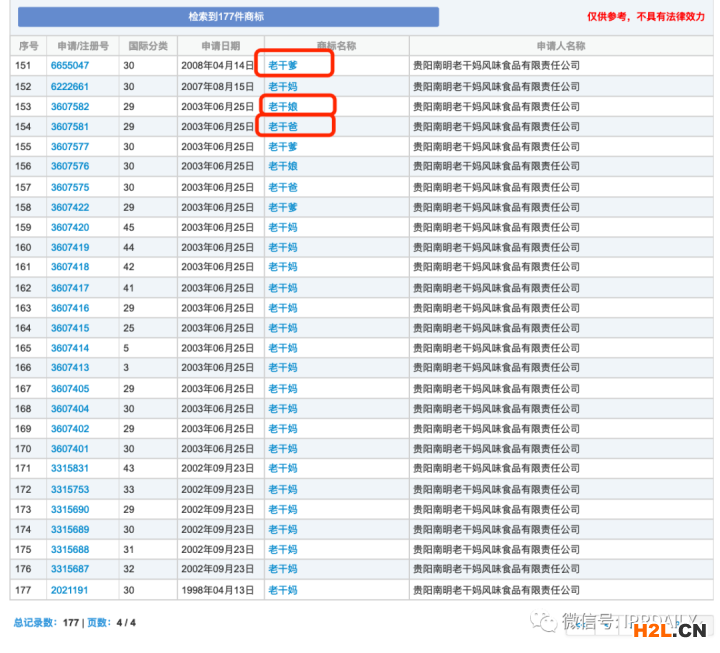Click application number 3607582

tap(70, 107)
